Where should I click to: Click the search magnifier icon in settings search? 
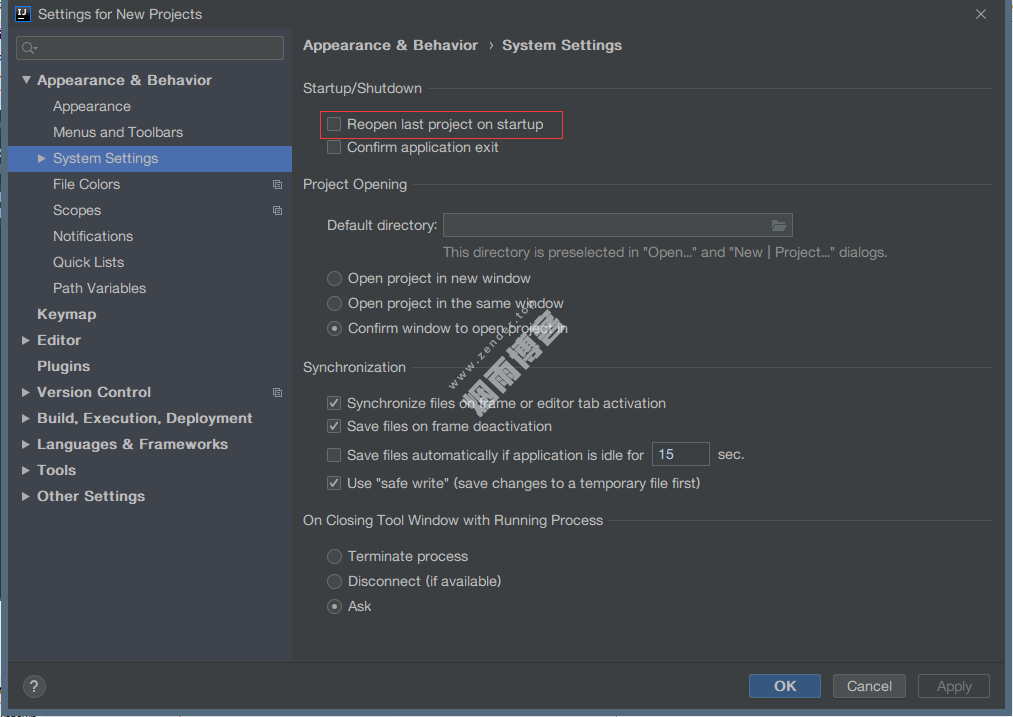pyautogui.click(x=29, y=48)
